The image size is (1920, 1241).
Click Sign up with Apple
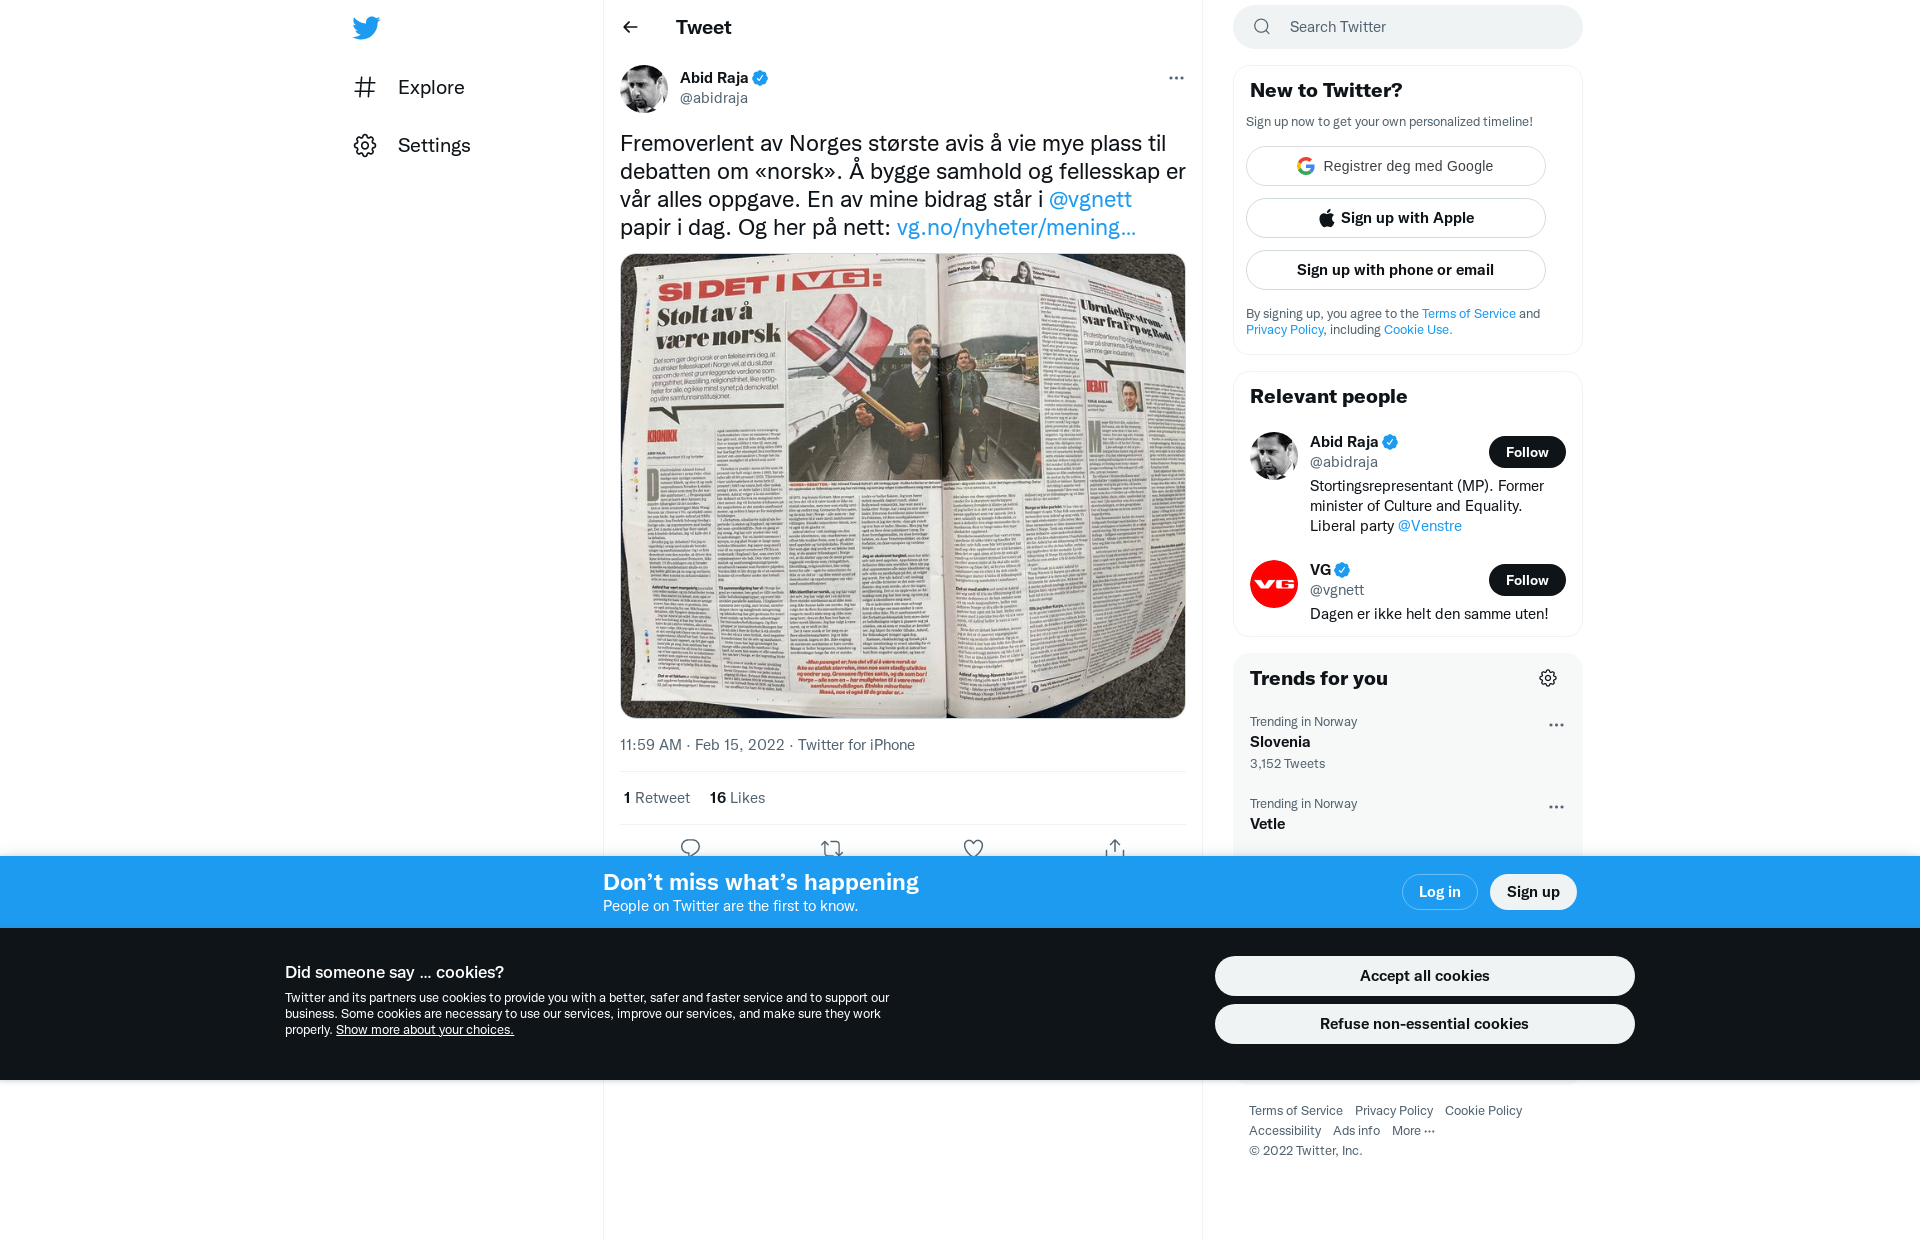1396,218
